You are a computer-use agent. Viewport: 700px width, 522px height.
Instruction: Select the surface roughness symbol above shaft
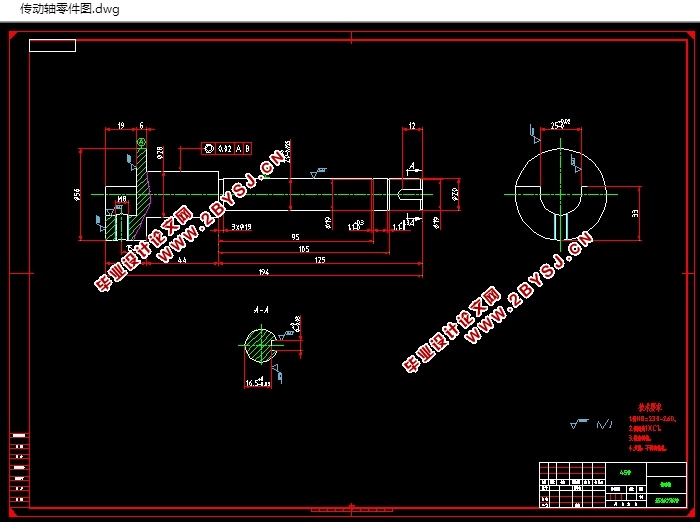tap(318, 173)
